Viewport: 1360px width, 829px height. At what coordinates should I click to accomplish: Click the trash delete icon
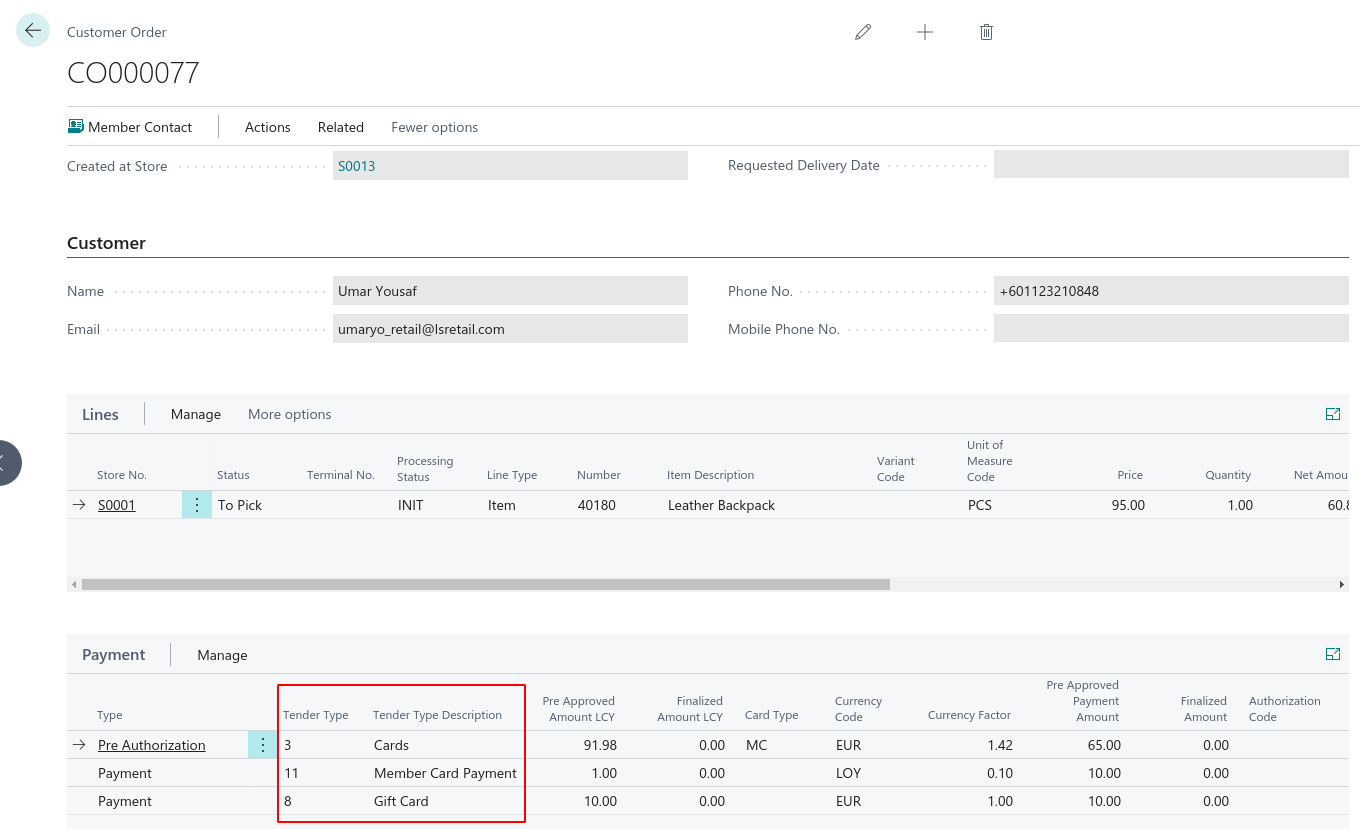(x=986, y=32)
